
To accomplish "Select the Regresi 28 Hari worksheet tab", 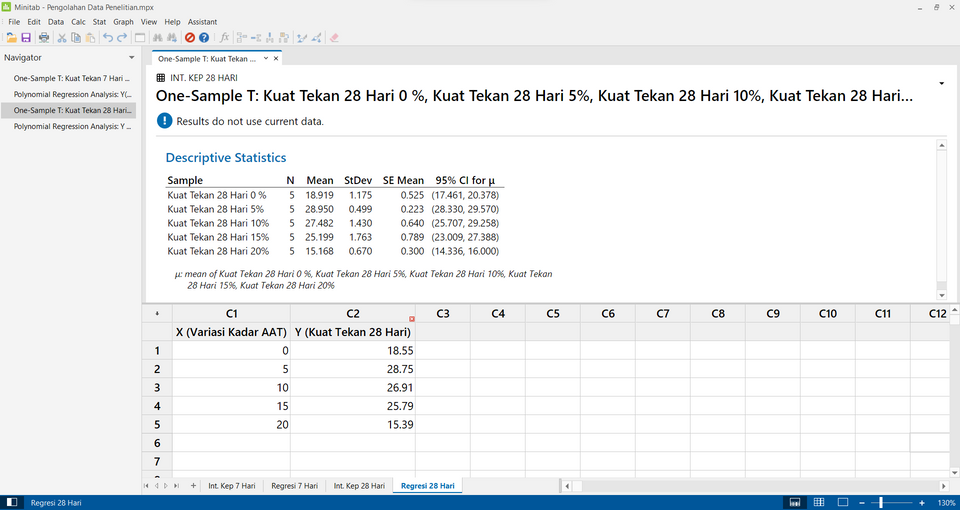I will click(x=427, y=486).
